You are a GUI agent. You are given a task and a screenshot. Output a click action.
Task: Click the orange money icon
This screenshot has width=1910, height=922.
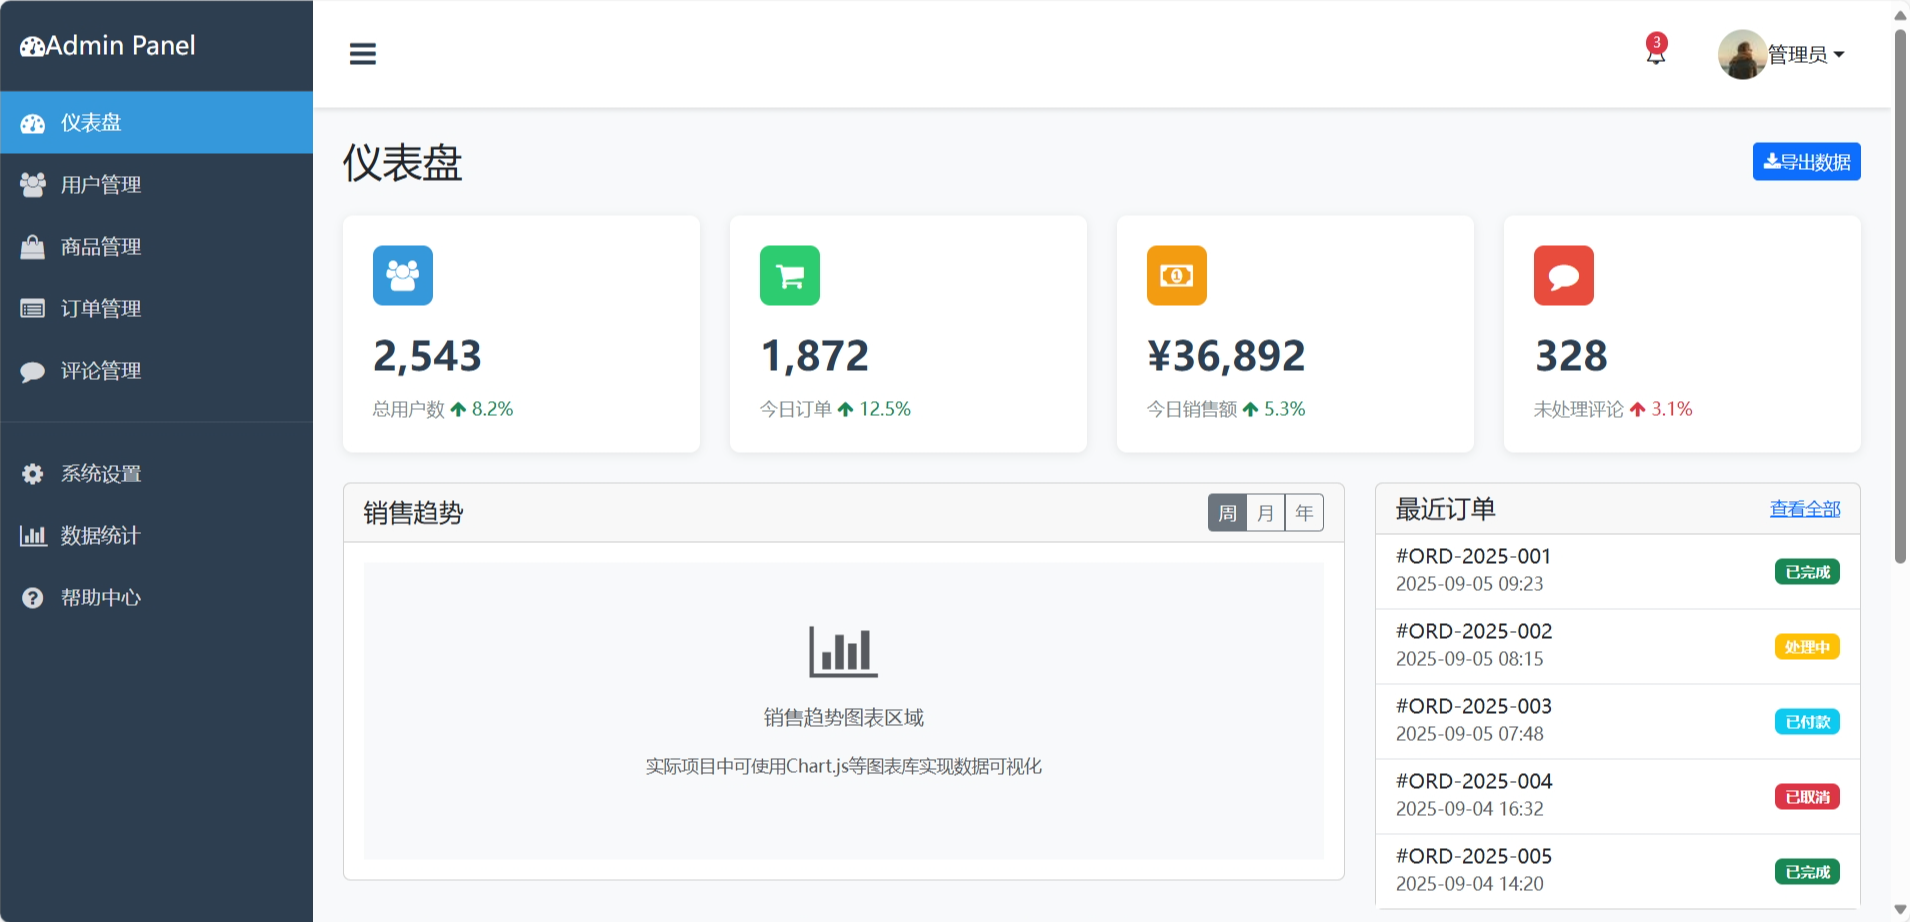point(1176,275)
